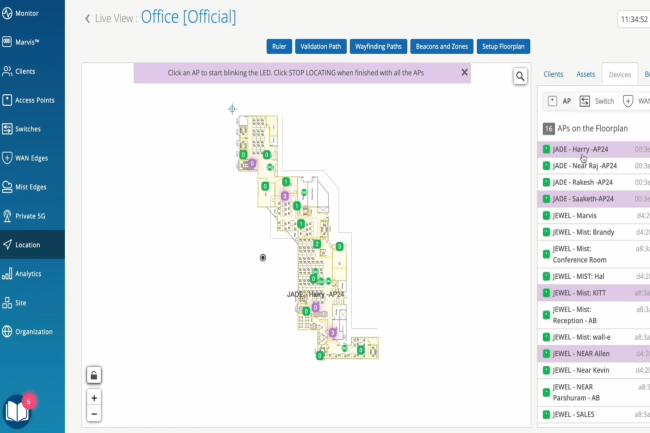Select JEWEL - Mist: KITT row
This screenshot has height=433, width=650.
594,293
